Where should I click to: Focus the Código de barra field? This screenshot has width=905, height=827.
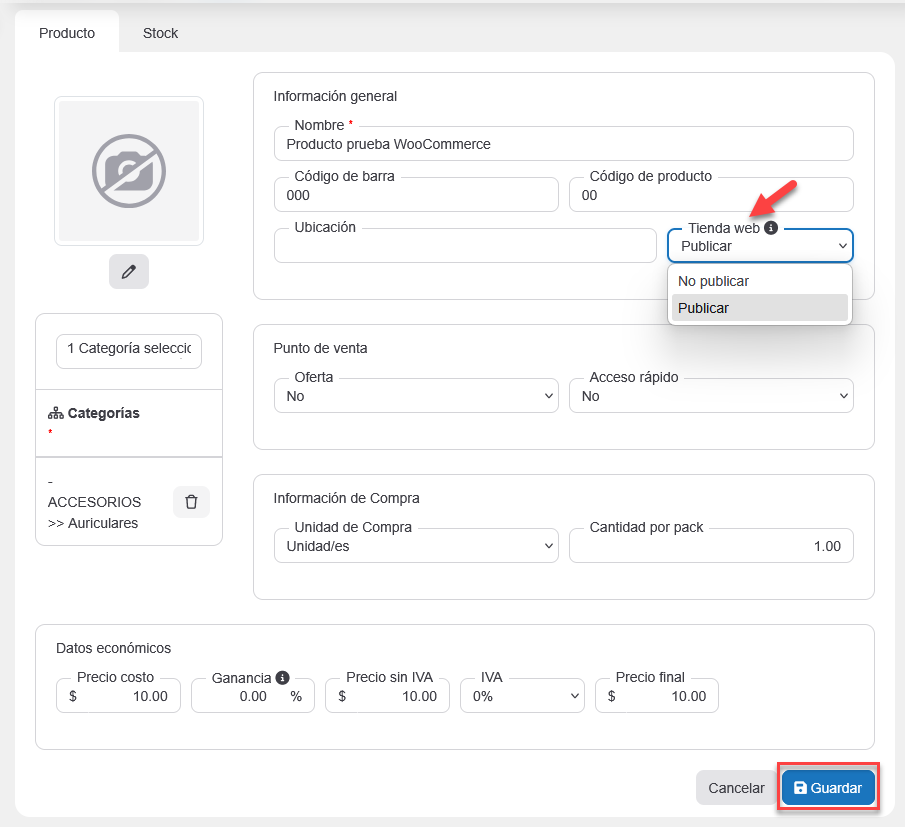(x=416, y=196)
